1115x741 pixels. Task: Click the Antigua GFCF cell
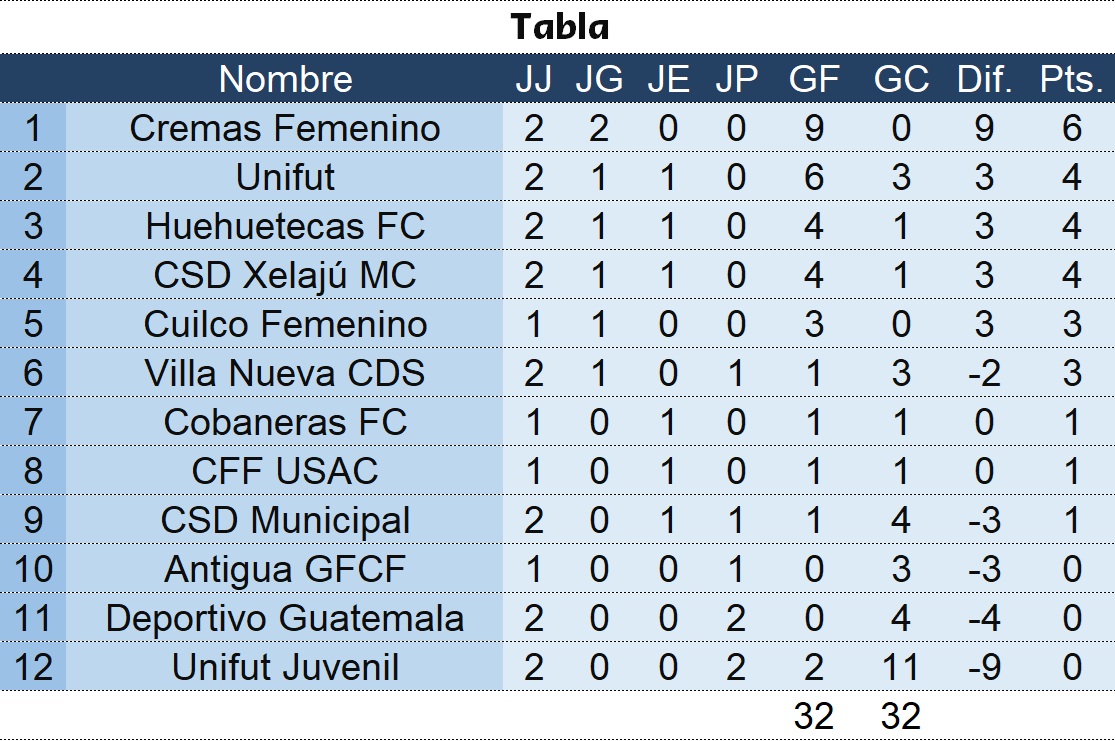pos(285,569)
